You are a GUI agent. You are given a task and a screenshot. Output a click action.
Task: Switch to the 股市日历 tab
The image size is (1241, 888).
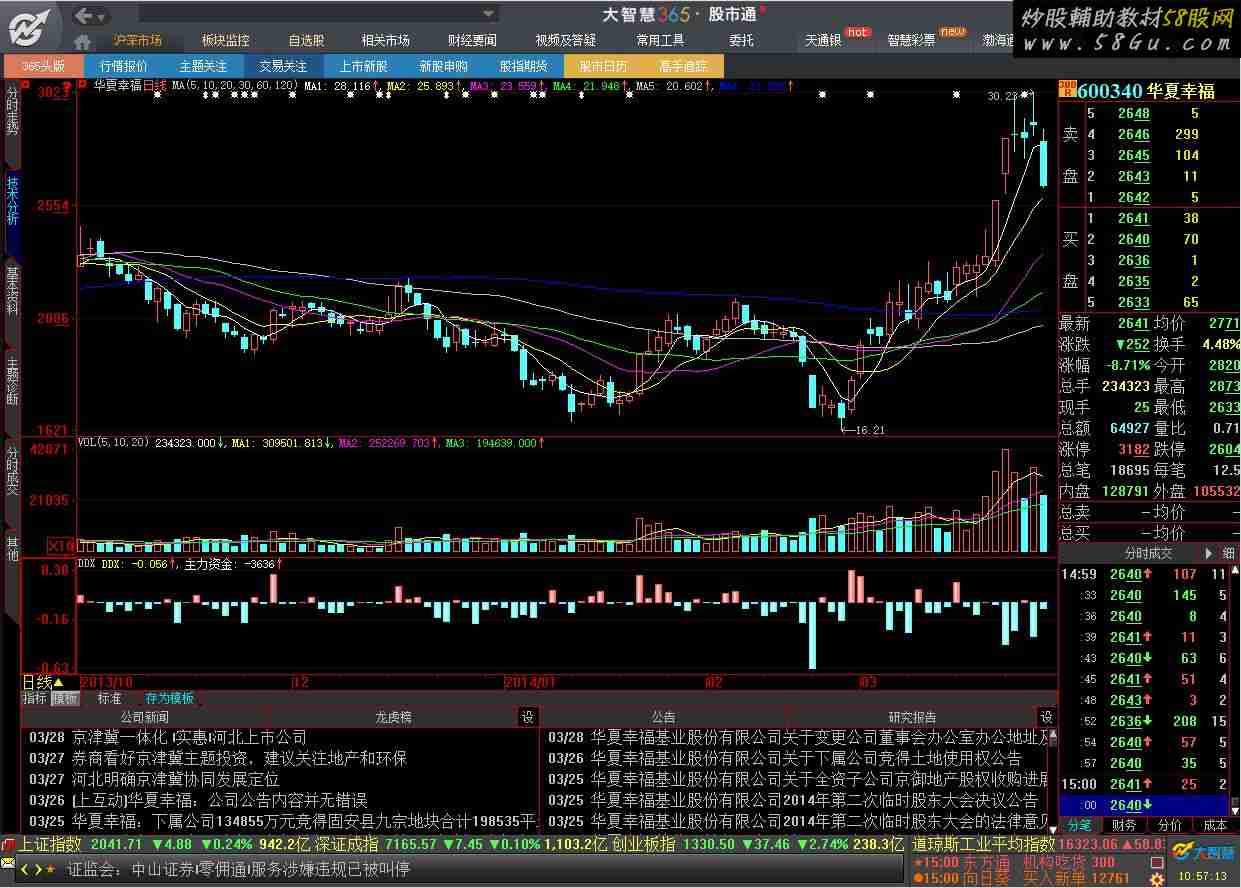click(x=603, y=66)
